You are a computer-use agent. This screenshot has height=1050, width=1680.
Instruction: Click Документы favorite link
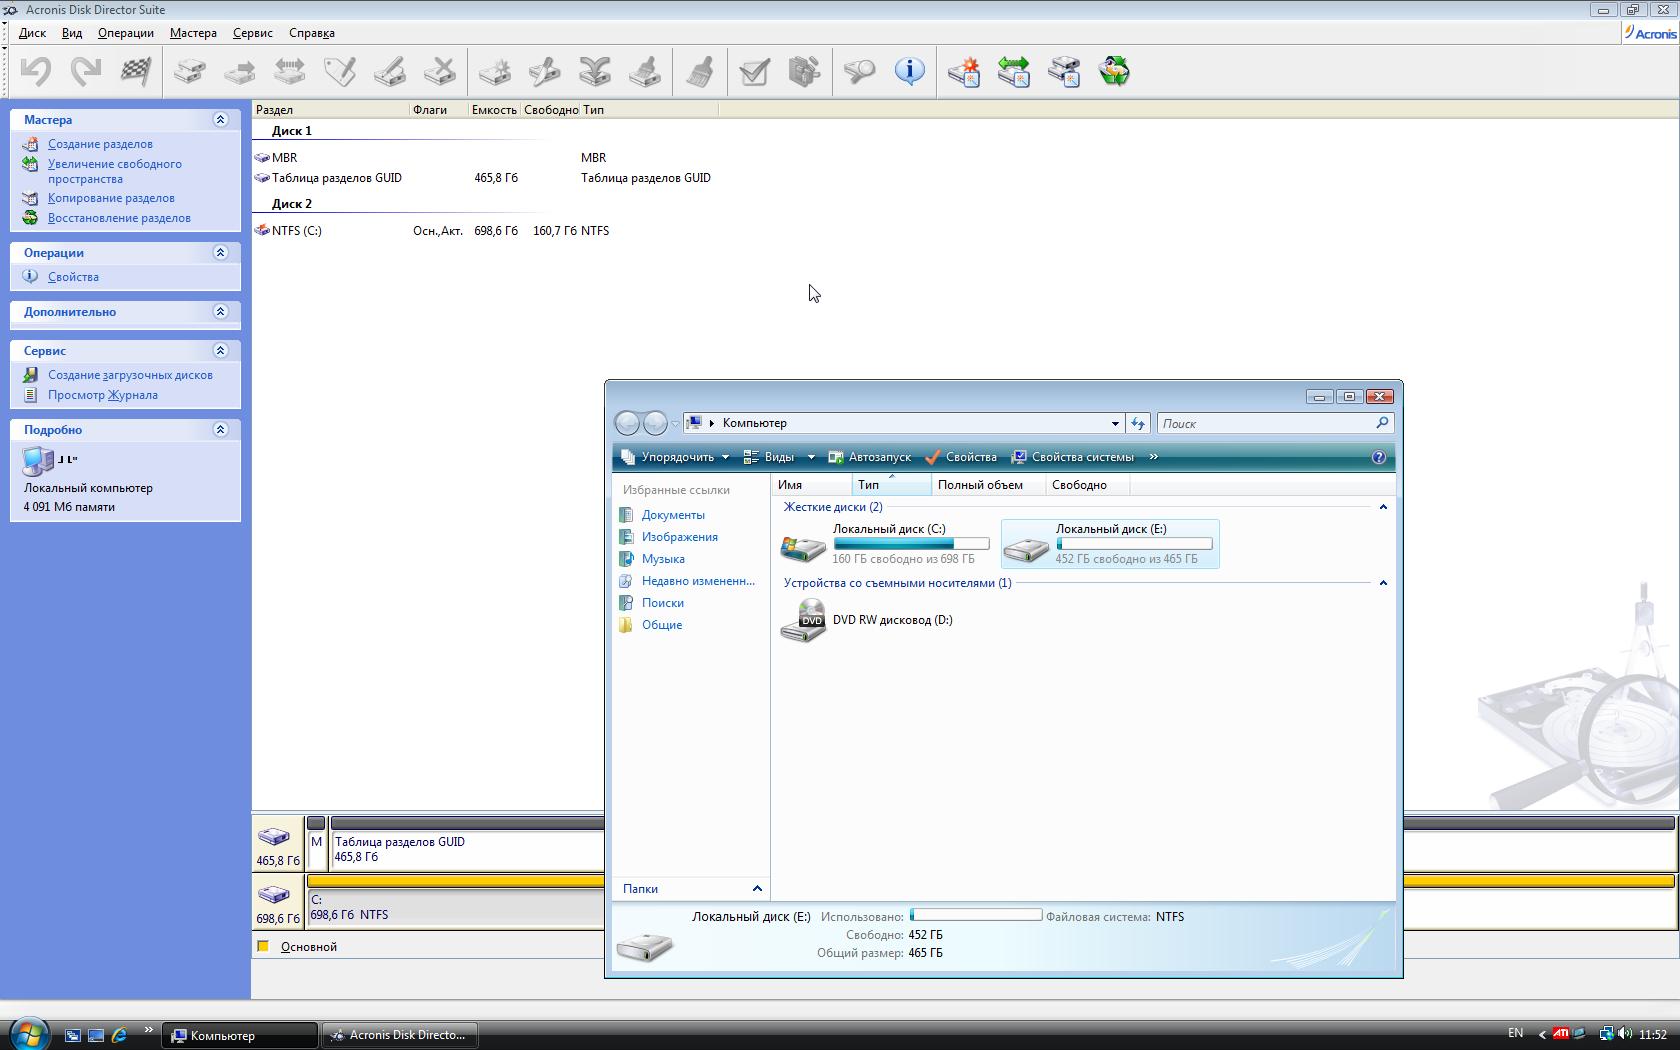click(x=673, y=515)
